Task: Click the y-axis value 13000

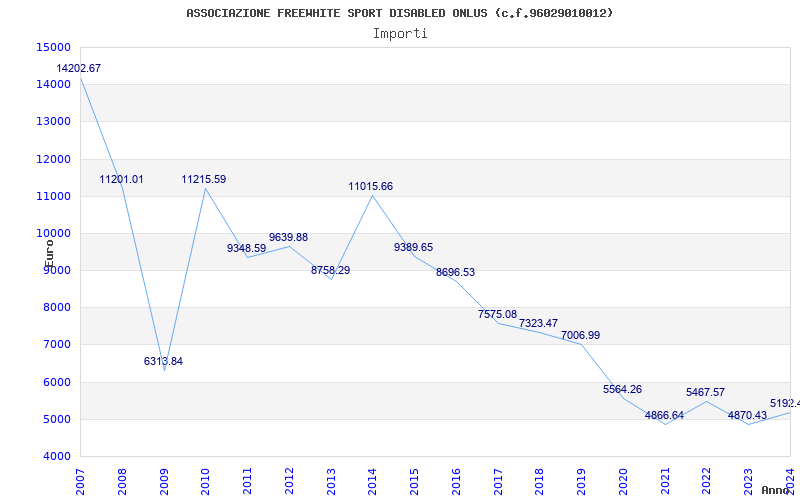Action: (53, 122)
